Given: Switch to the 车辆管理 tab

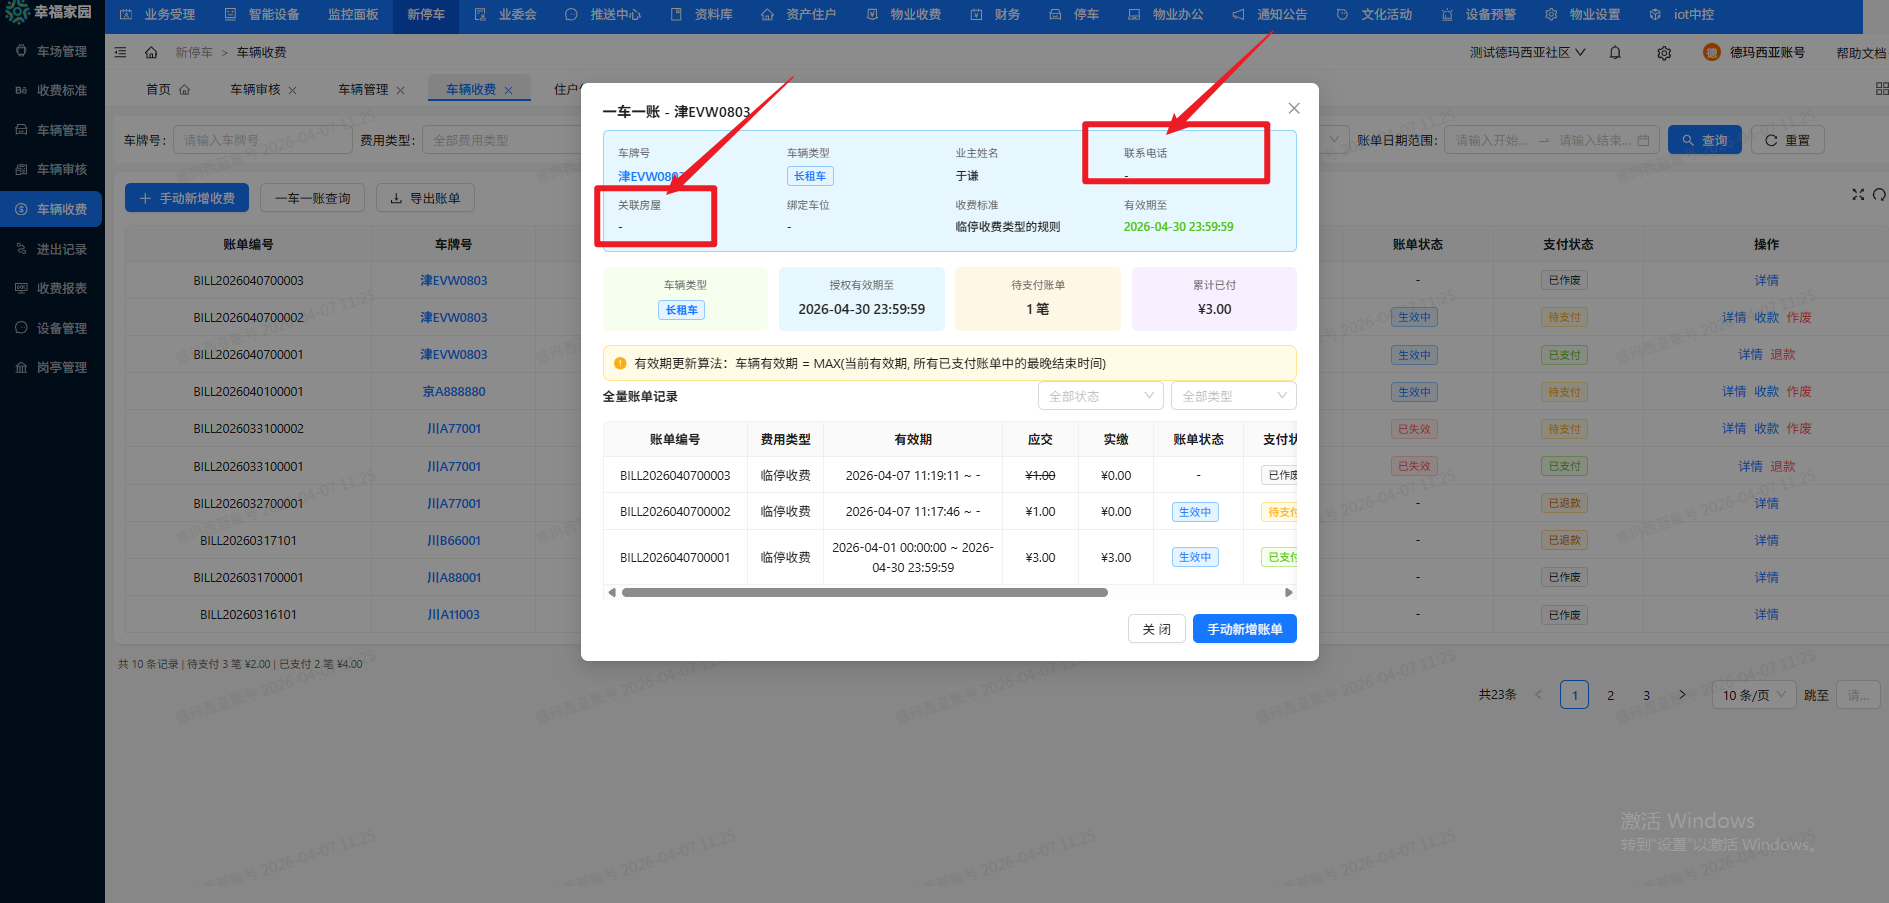Looking at the screenshot, I should tap(363, 90).
